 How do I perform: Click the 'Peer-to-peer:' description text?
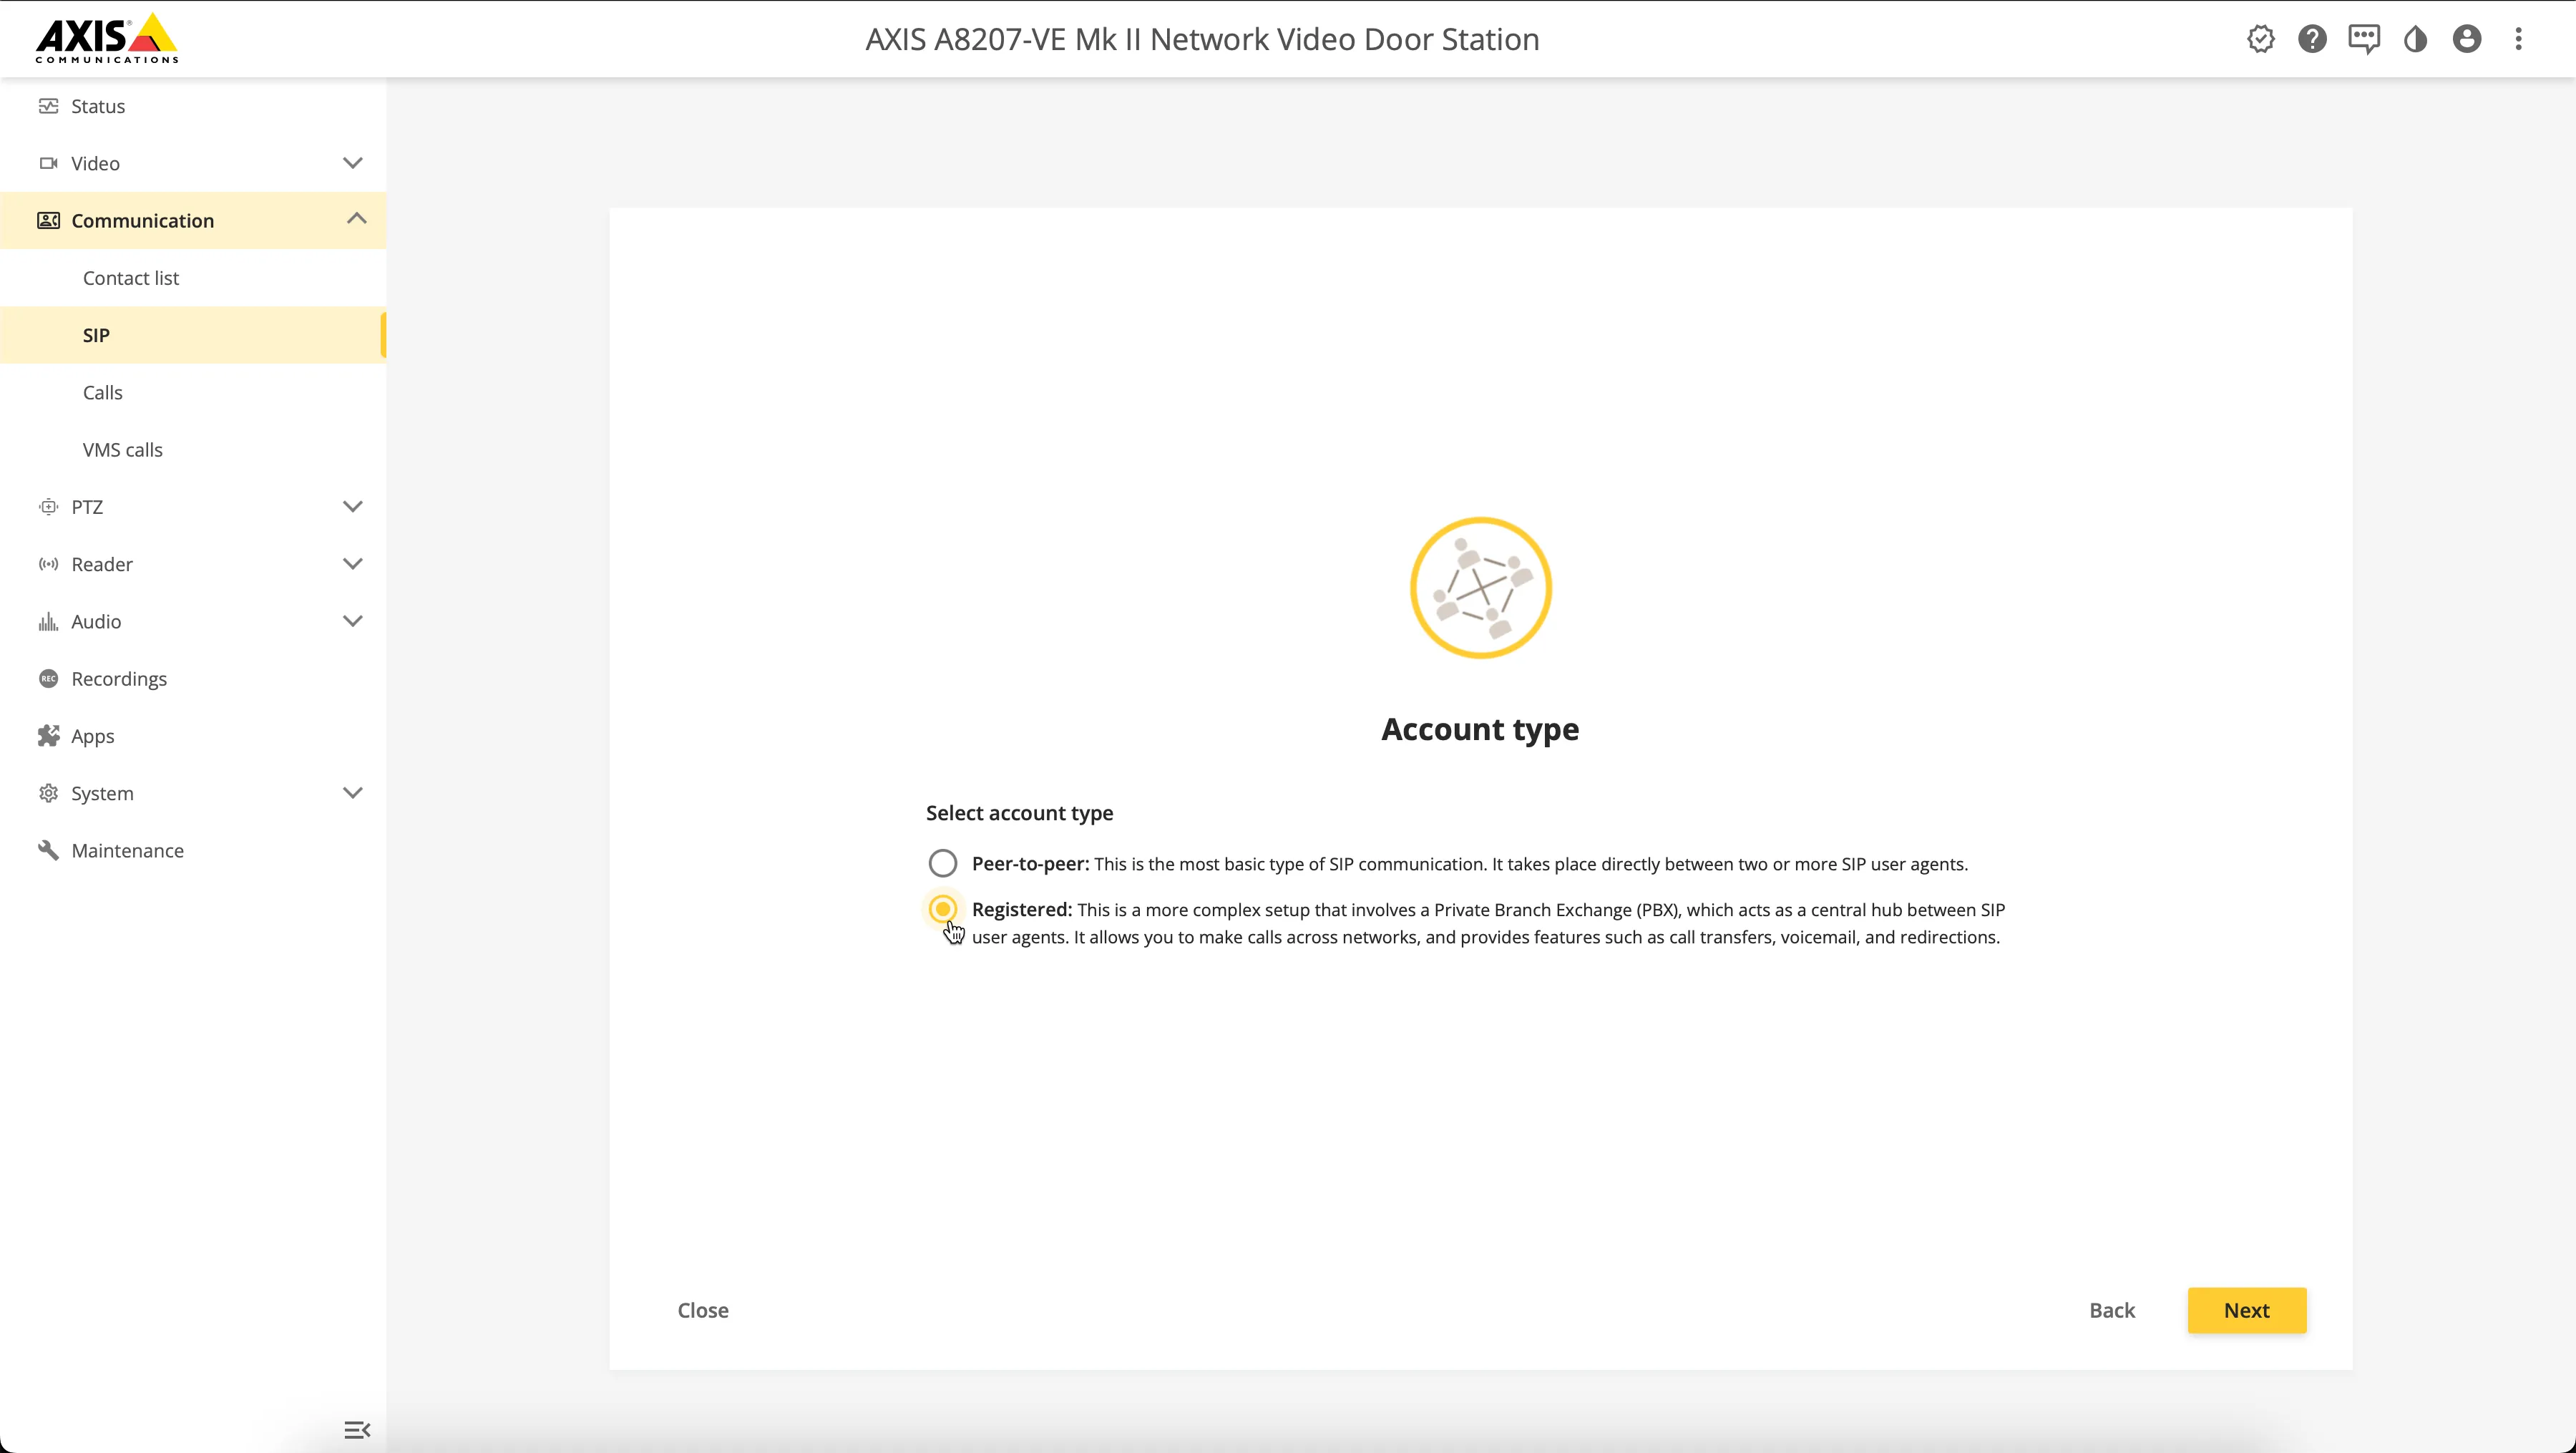click(1470, 864)
